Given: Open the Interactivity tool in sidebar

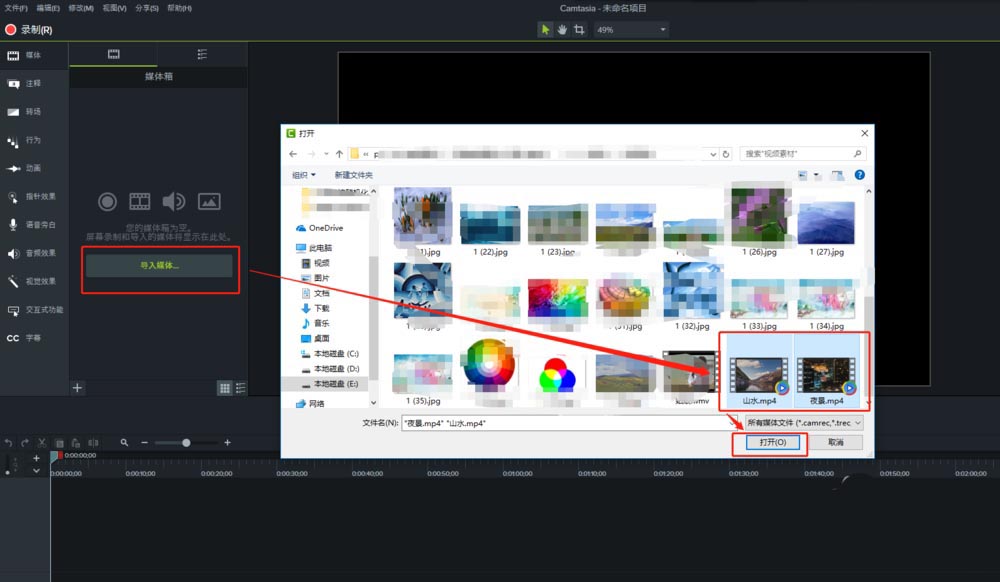Looking at the screenshot, I should [x=34, y=310].
